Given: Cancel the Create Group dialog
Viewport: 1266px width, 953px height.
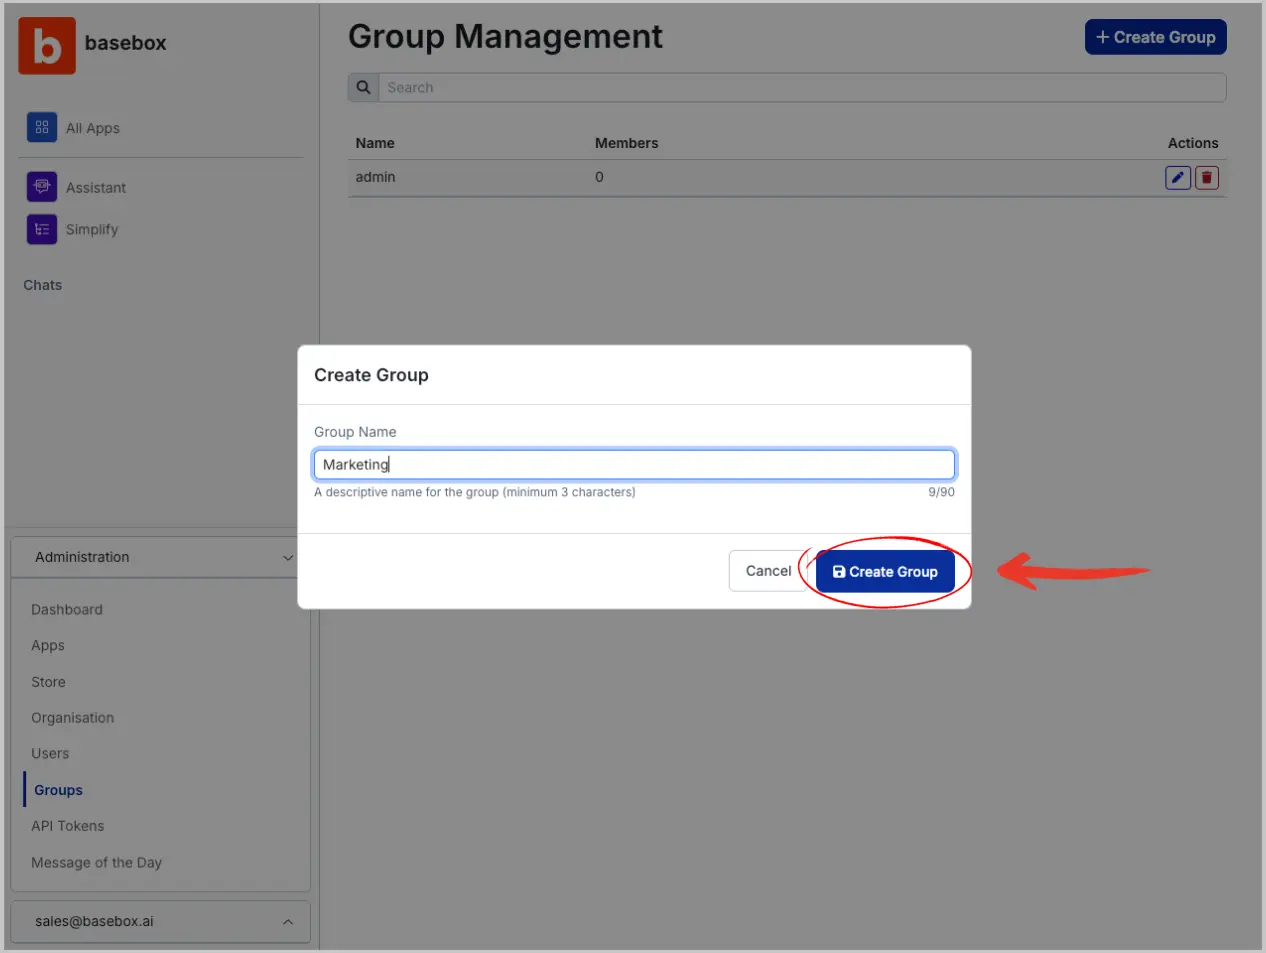Looking at the screenshot, I should [767, 571].
